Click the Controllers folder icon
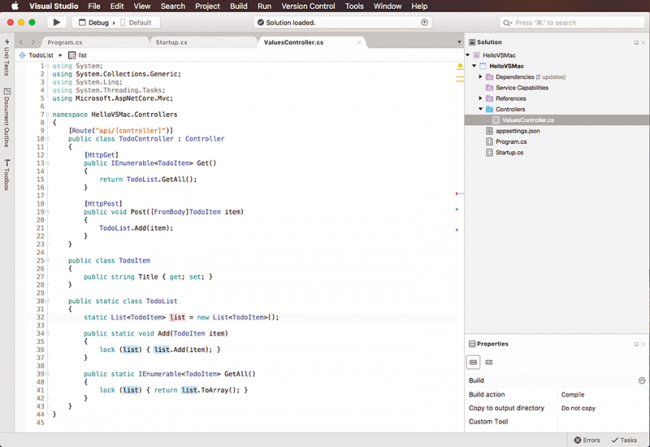 pyautogui.click(x=490, y=109)
